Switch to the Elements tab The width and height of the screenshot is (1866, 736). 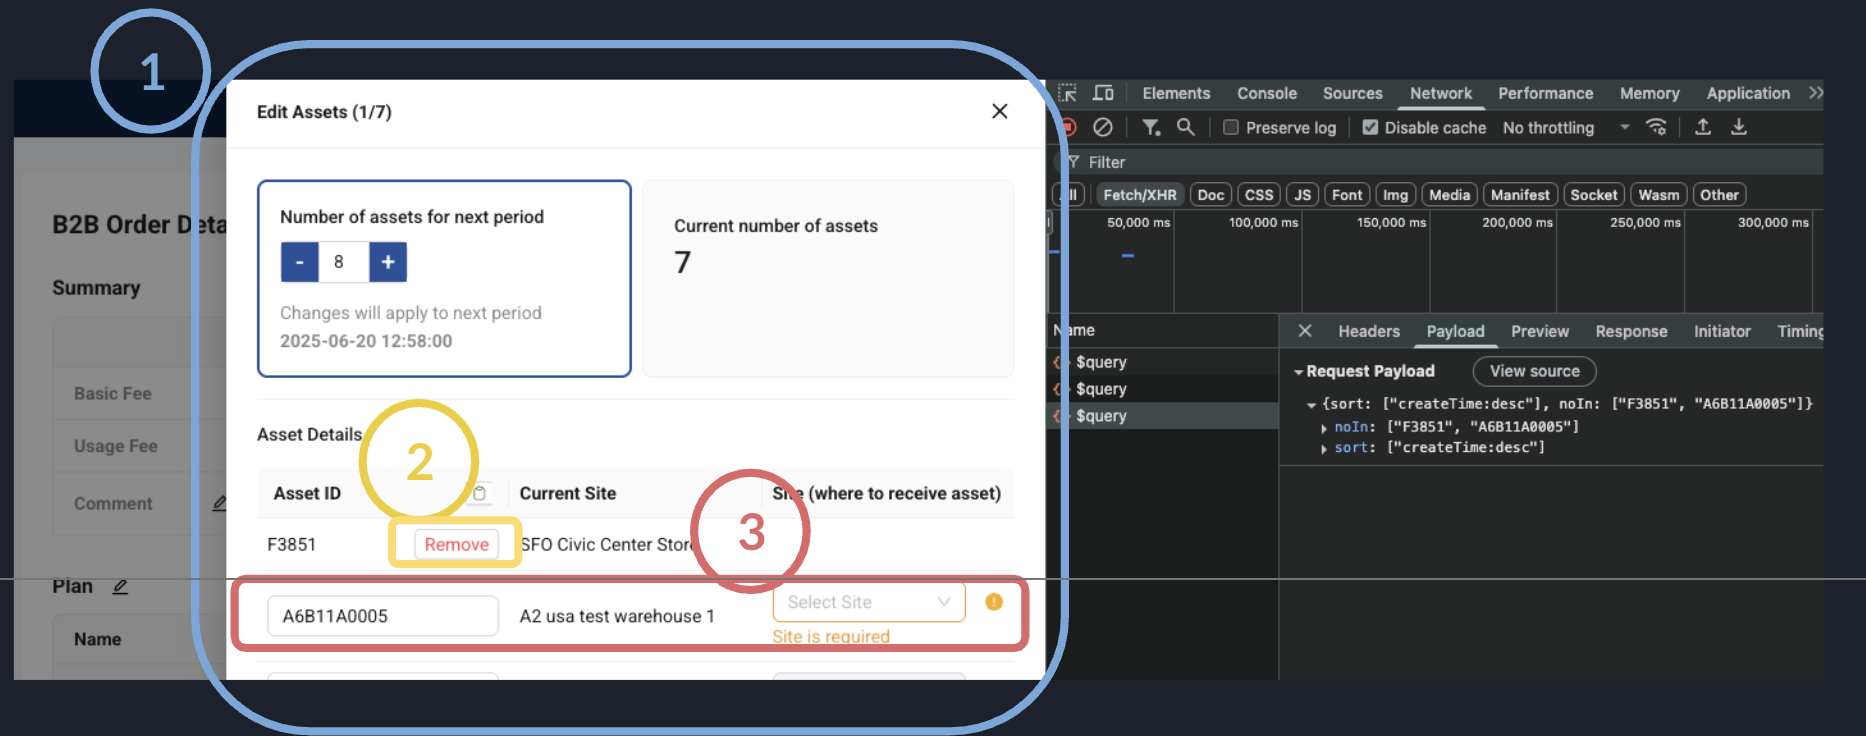[1176, 93]
